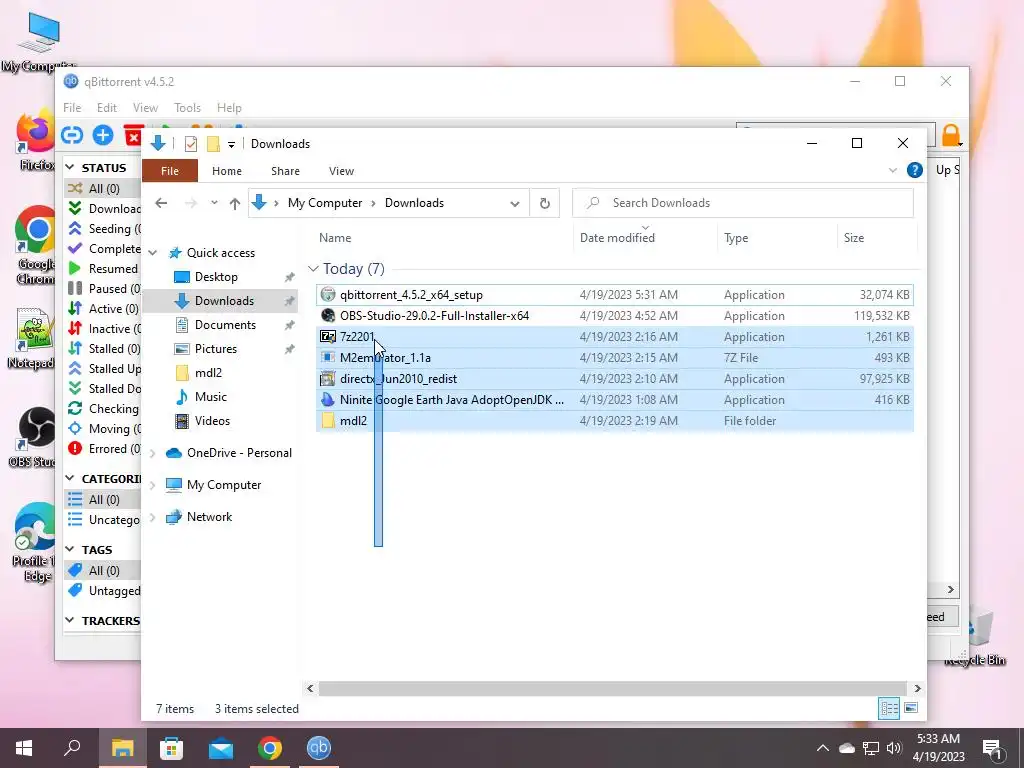Open Pictures in navigation pane
The image size is (1024, 768).
(x=216, y=349)
